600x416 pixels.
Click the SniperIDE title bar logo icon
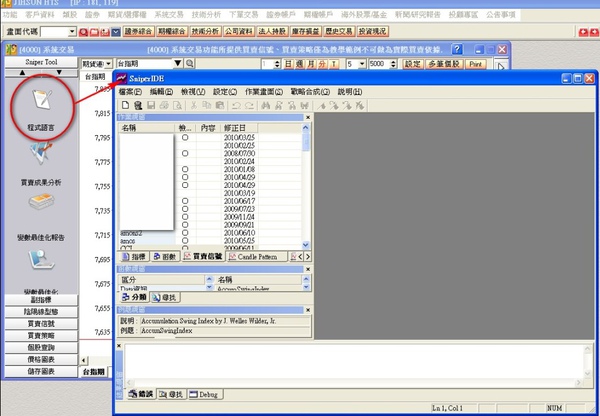pos(122,78)
